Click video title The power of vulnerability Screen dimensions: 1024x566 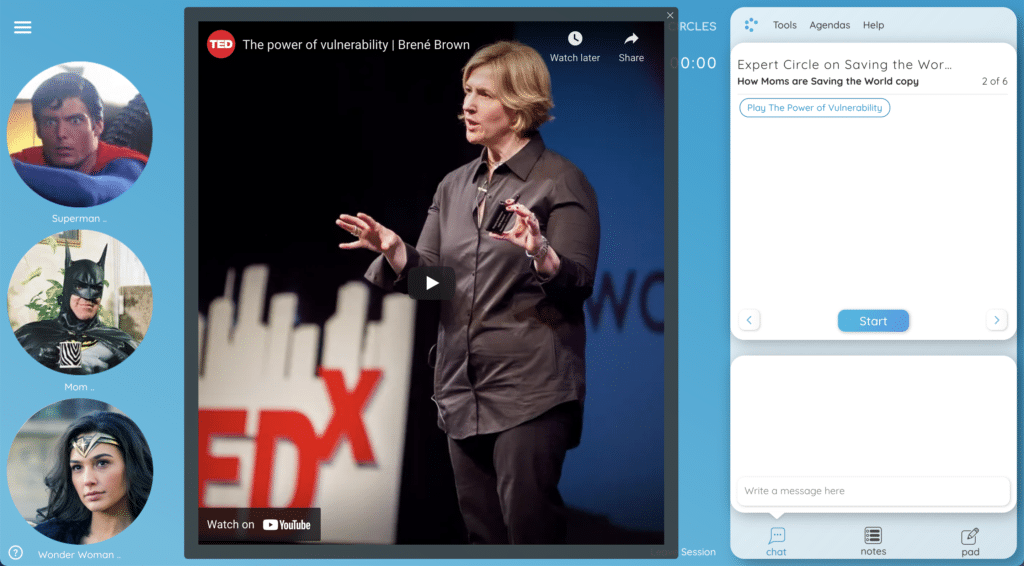[356, 45]
